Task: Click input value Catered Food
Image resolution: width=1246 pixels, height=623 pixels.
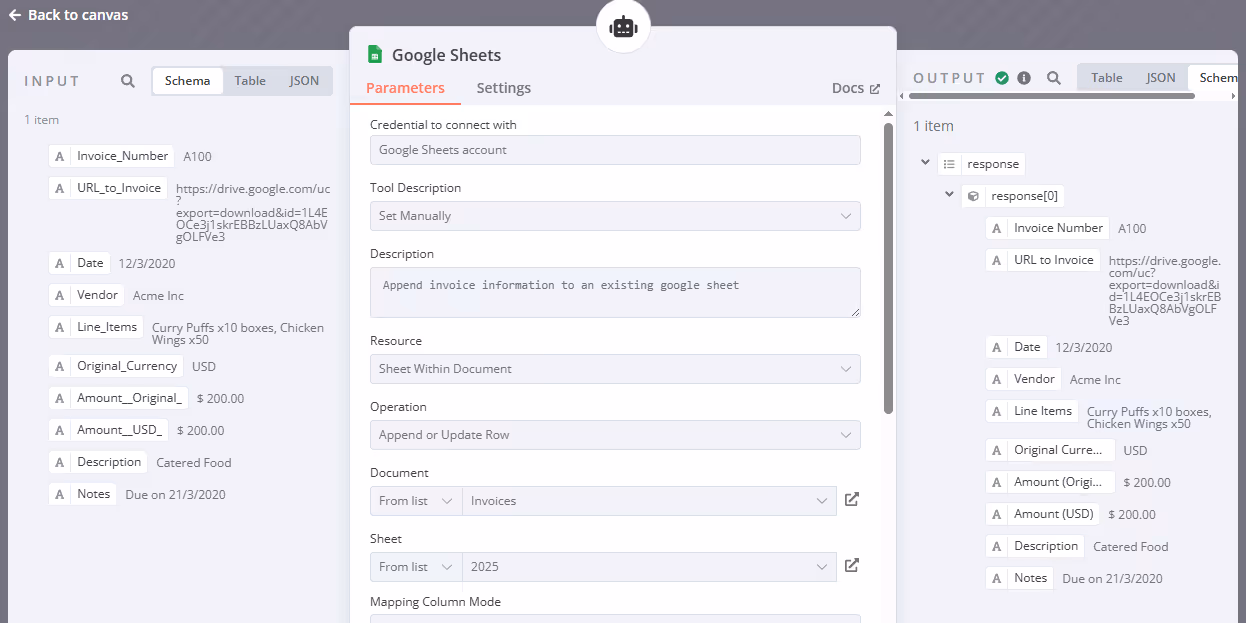Action: [x=194, y=463]
